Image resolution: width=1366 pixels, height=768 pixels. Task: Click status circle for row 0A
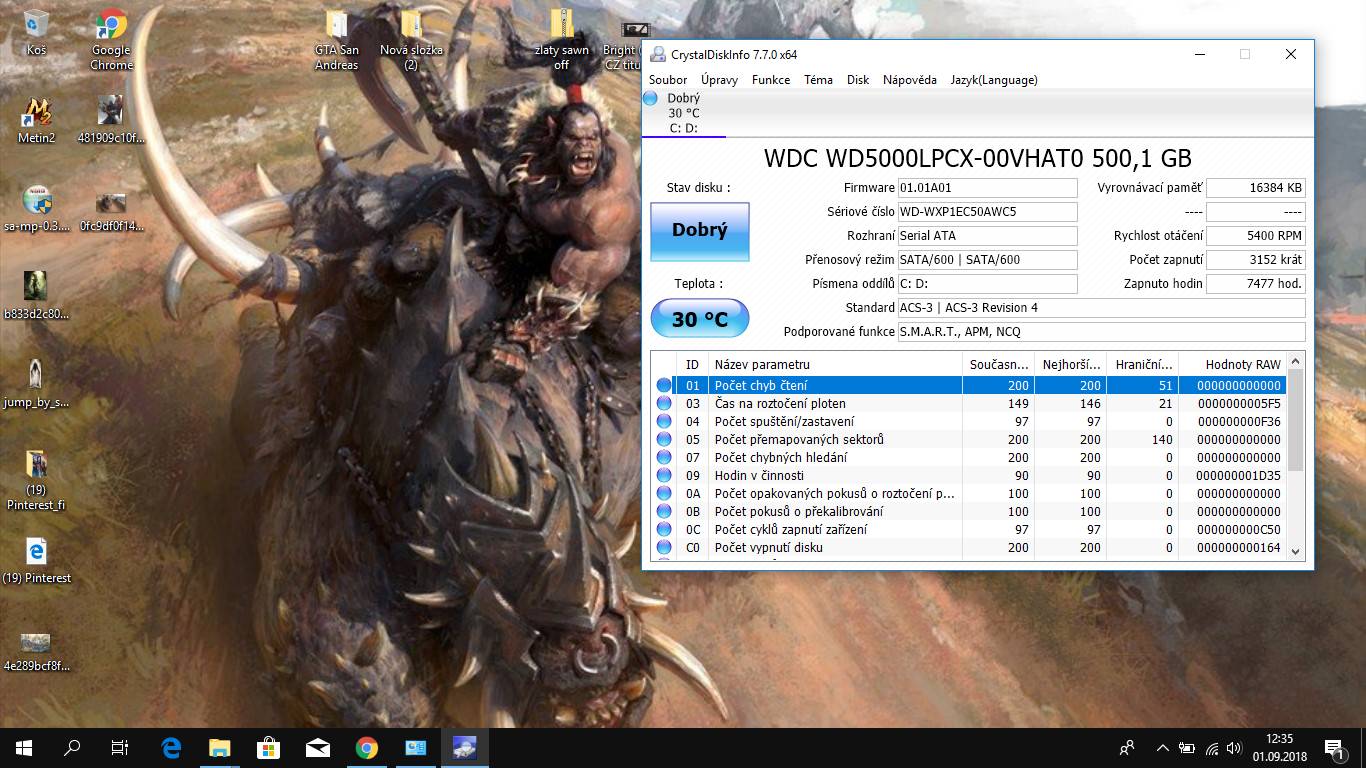pyautogui.click(x=664, y=493)
